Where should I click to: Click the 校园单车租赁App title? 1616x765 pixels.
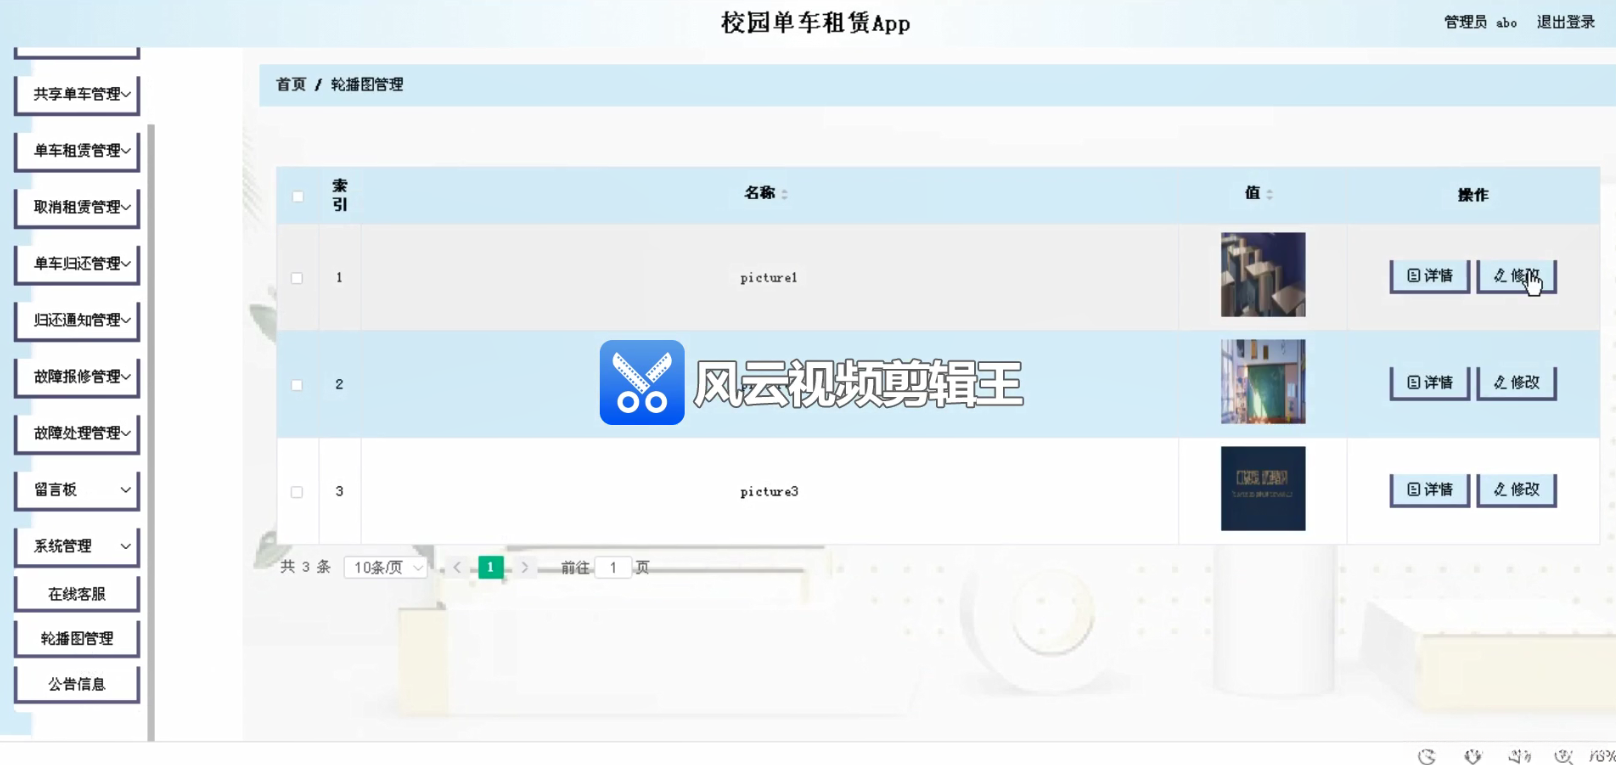(816, 23)
